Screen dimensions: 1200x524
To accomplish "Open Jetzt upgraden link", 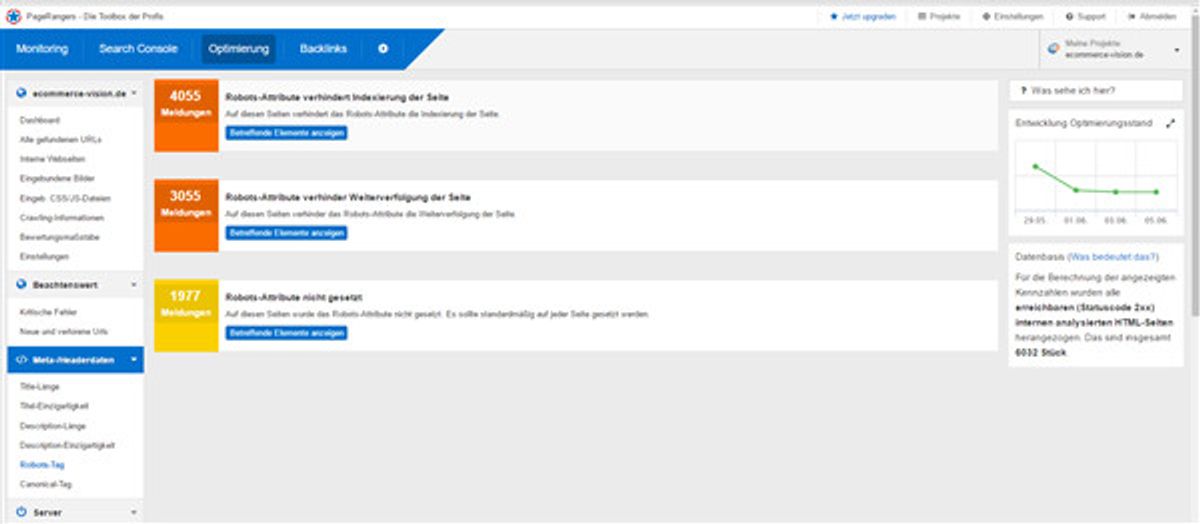I will [x=870, y=17].
